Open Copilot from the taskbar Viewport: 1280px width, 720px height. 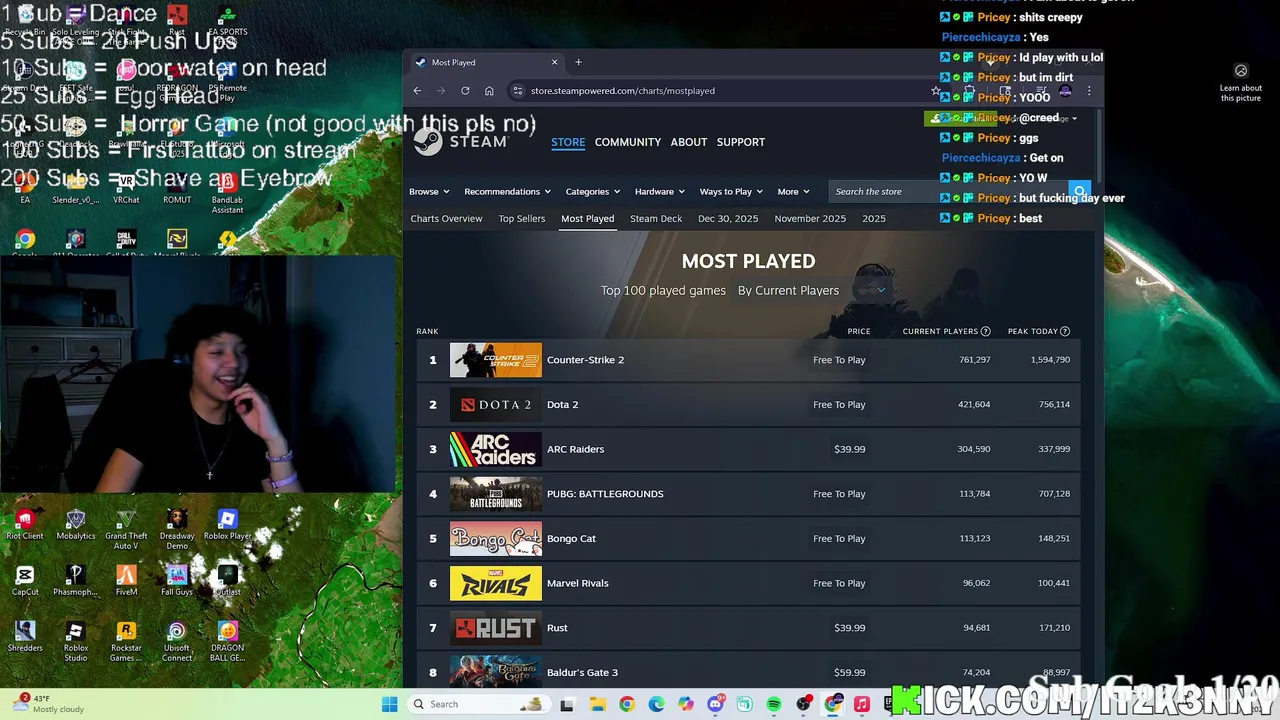click(x=685, y=704)
